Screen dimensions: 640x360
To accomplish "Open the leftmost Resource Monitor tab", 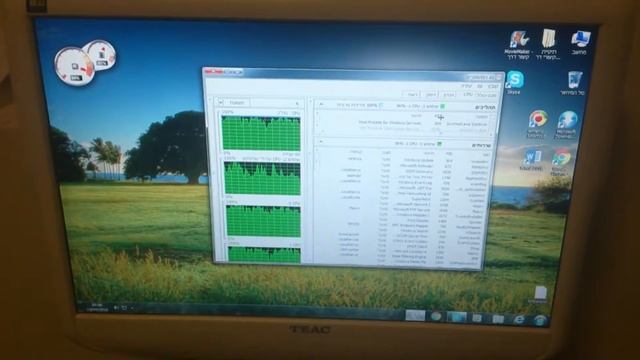I will pyautogui.click(x=412, y=95).
